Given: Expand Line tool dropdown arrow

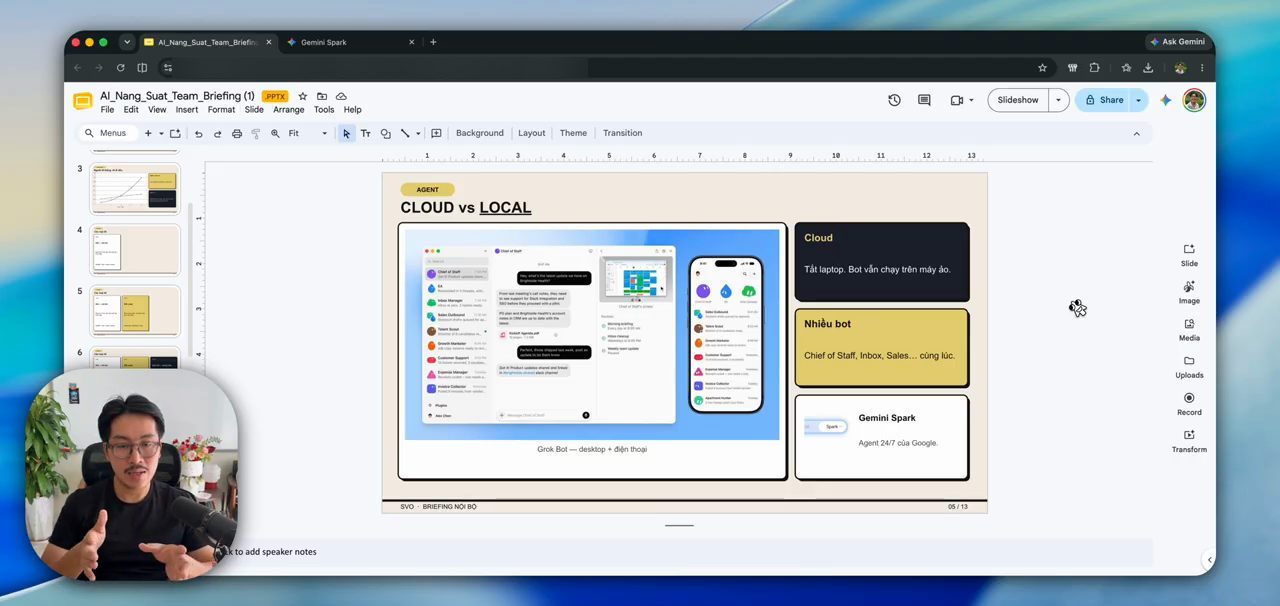Looking at the screenshot, I should tap(418, 133).
